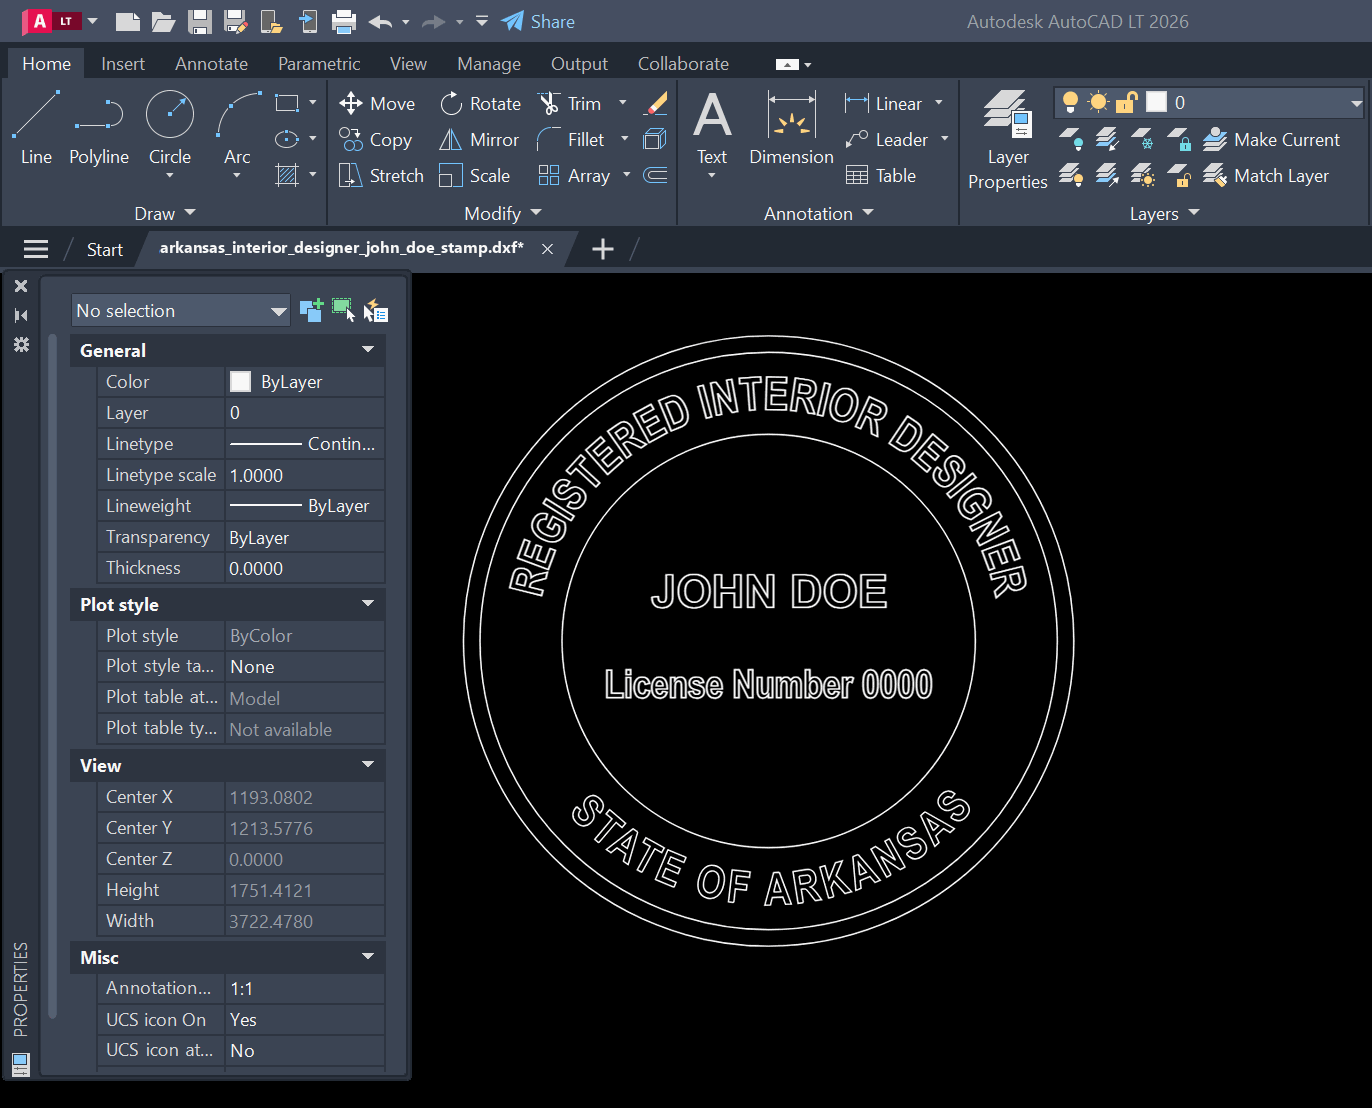
Task: Click the layer 0 color swatch in ribbon
Action: 1157,102
